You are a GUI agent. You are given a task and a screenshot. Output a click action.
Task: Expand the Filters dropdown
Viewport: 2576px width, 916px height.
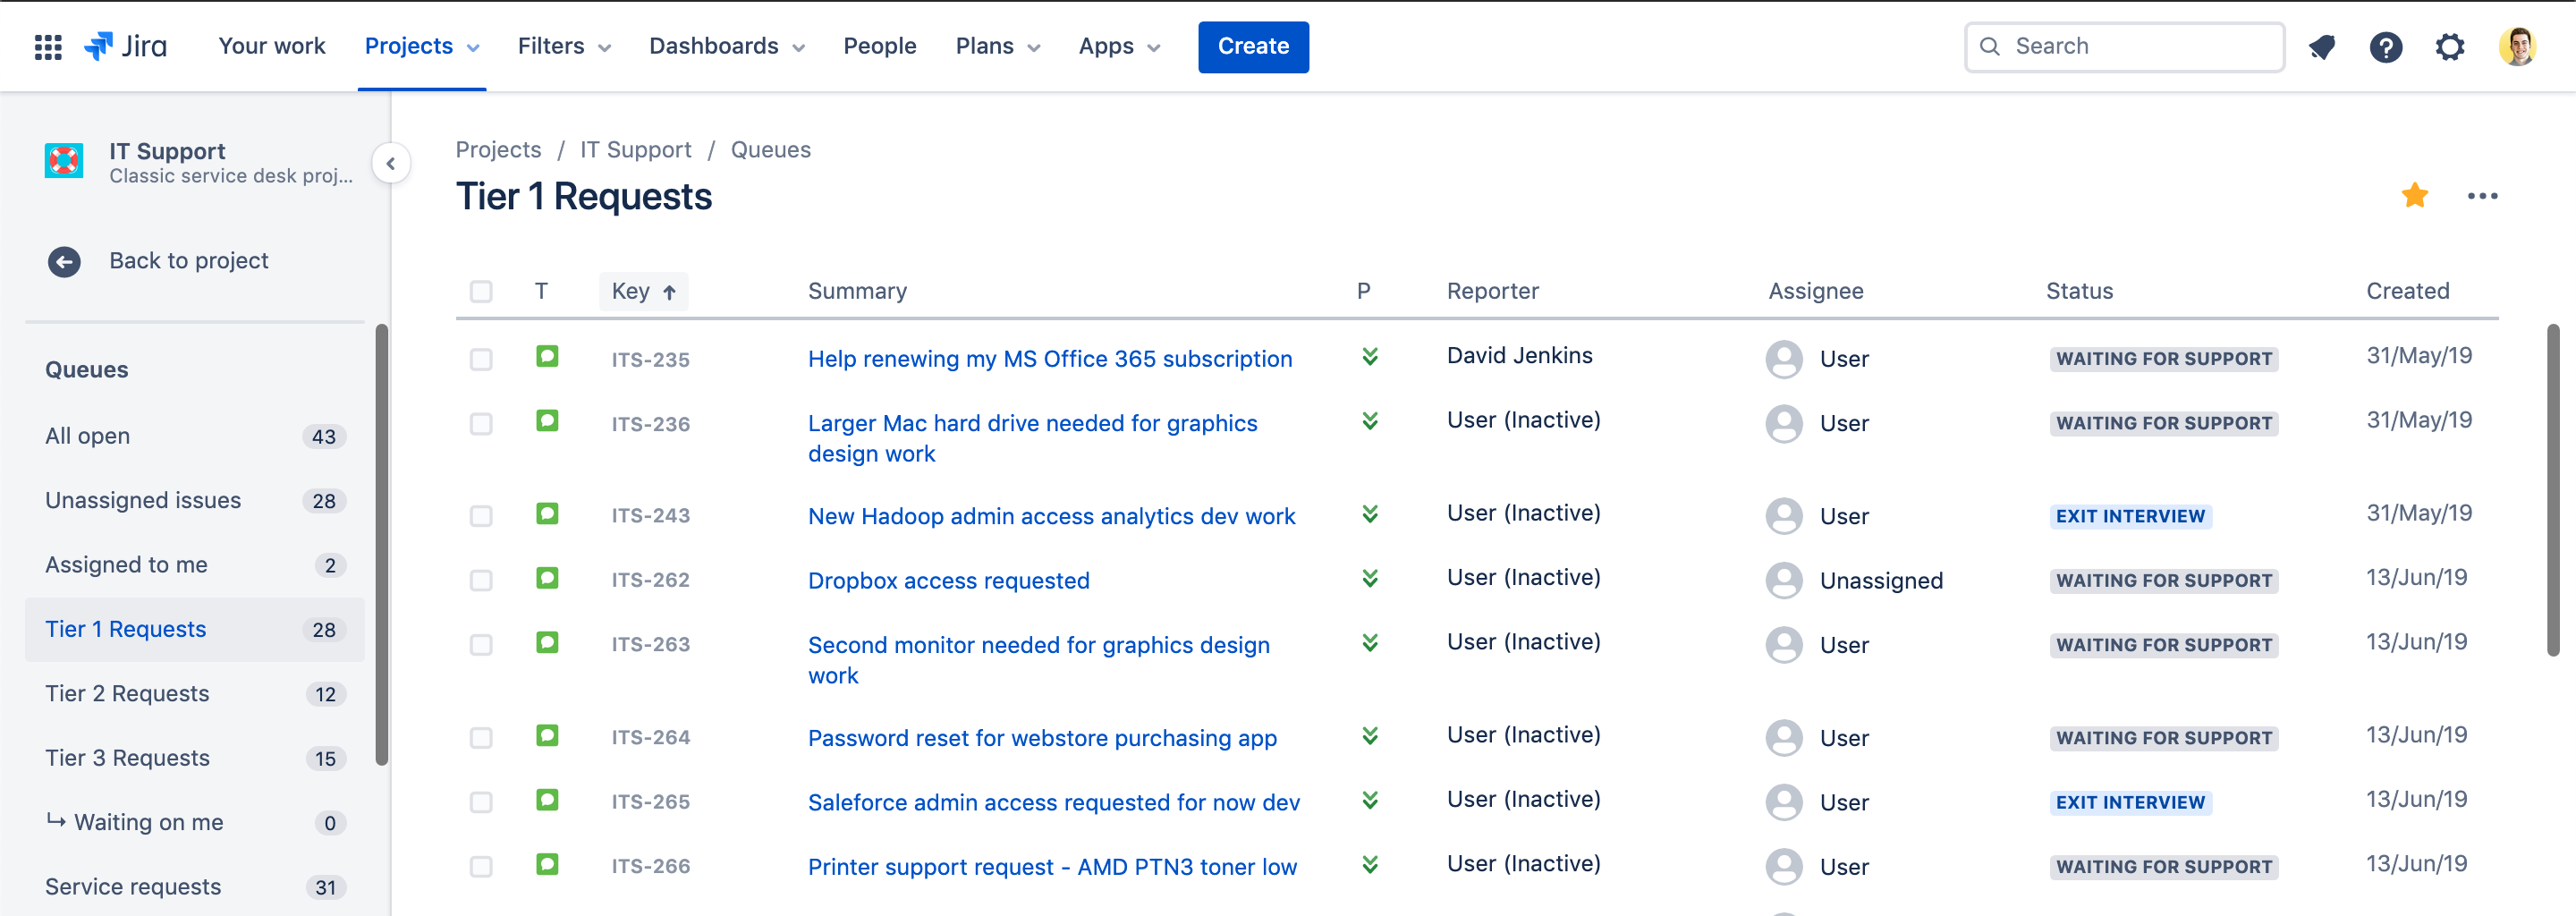click(563, 47)
